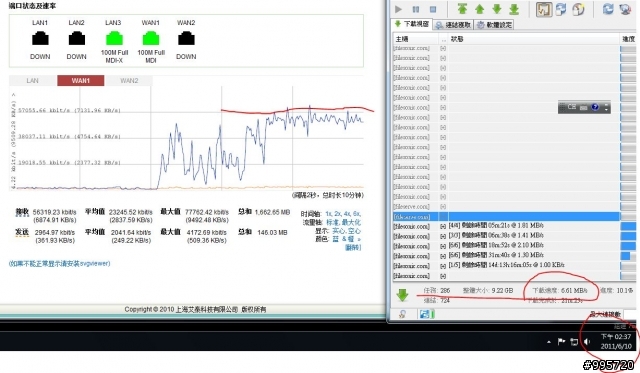Switch chart to the LAN tab
The width and height of the screenshot is (640, 373).
point(33,81)
